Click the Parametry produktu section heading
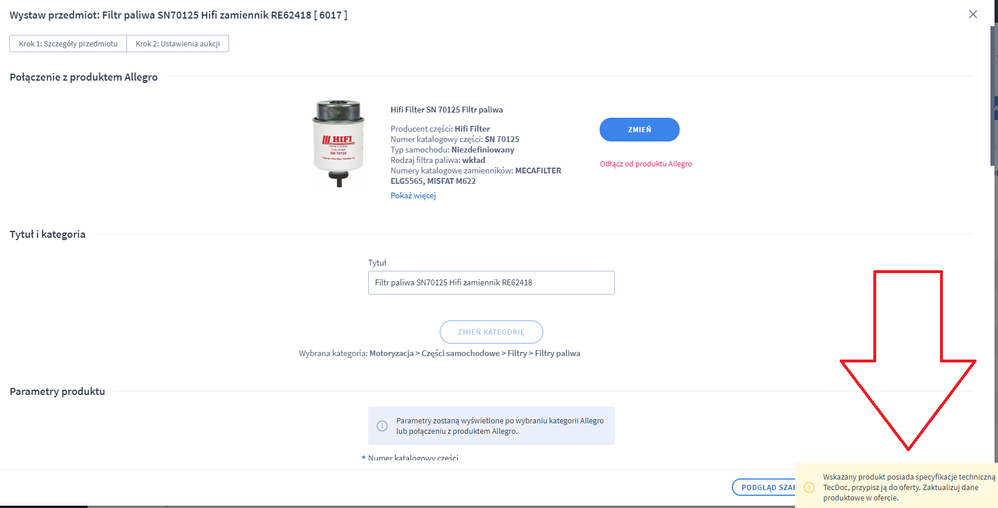Image resolution: width=998 pixels, height=508 pixels. 57,392
